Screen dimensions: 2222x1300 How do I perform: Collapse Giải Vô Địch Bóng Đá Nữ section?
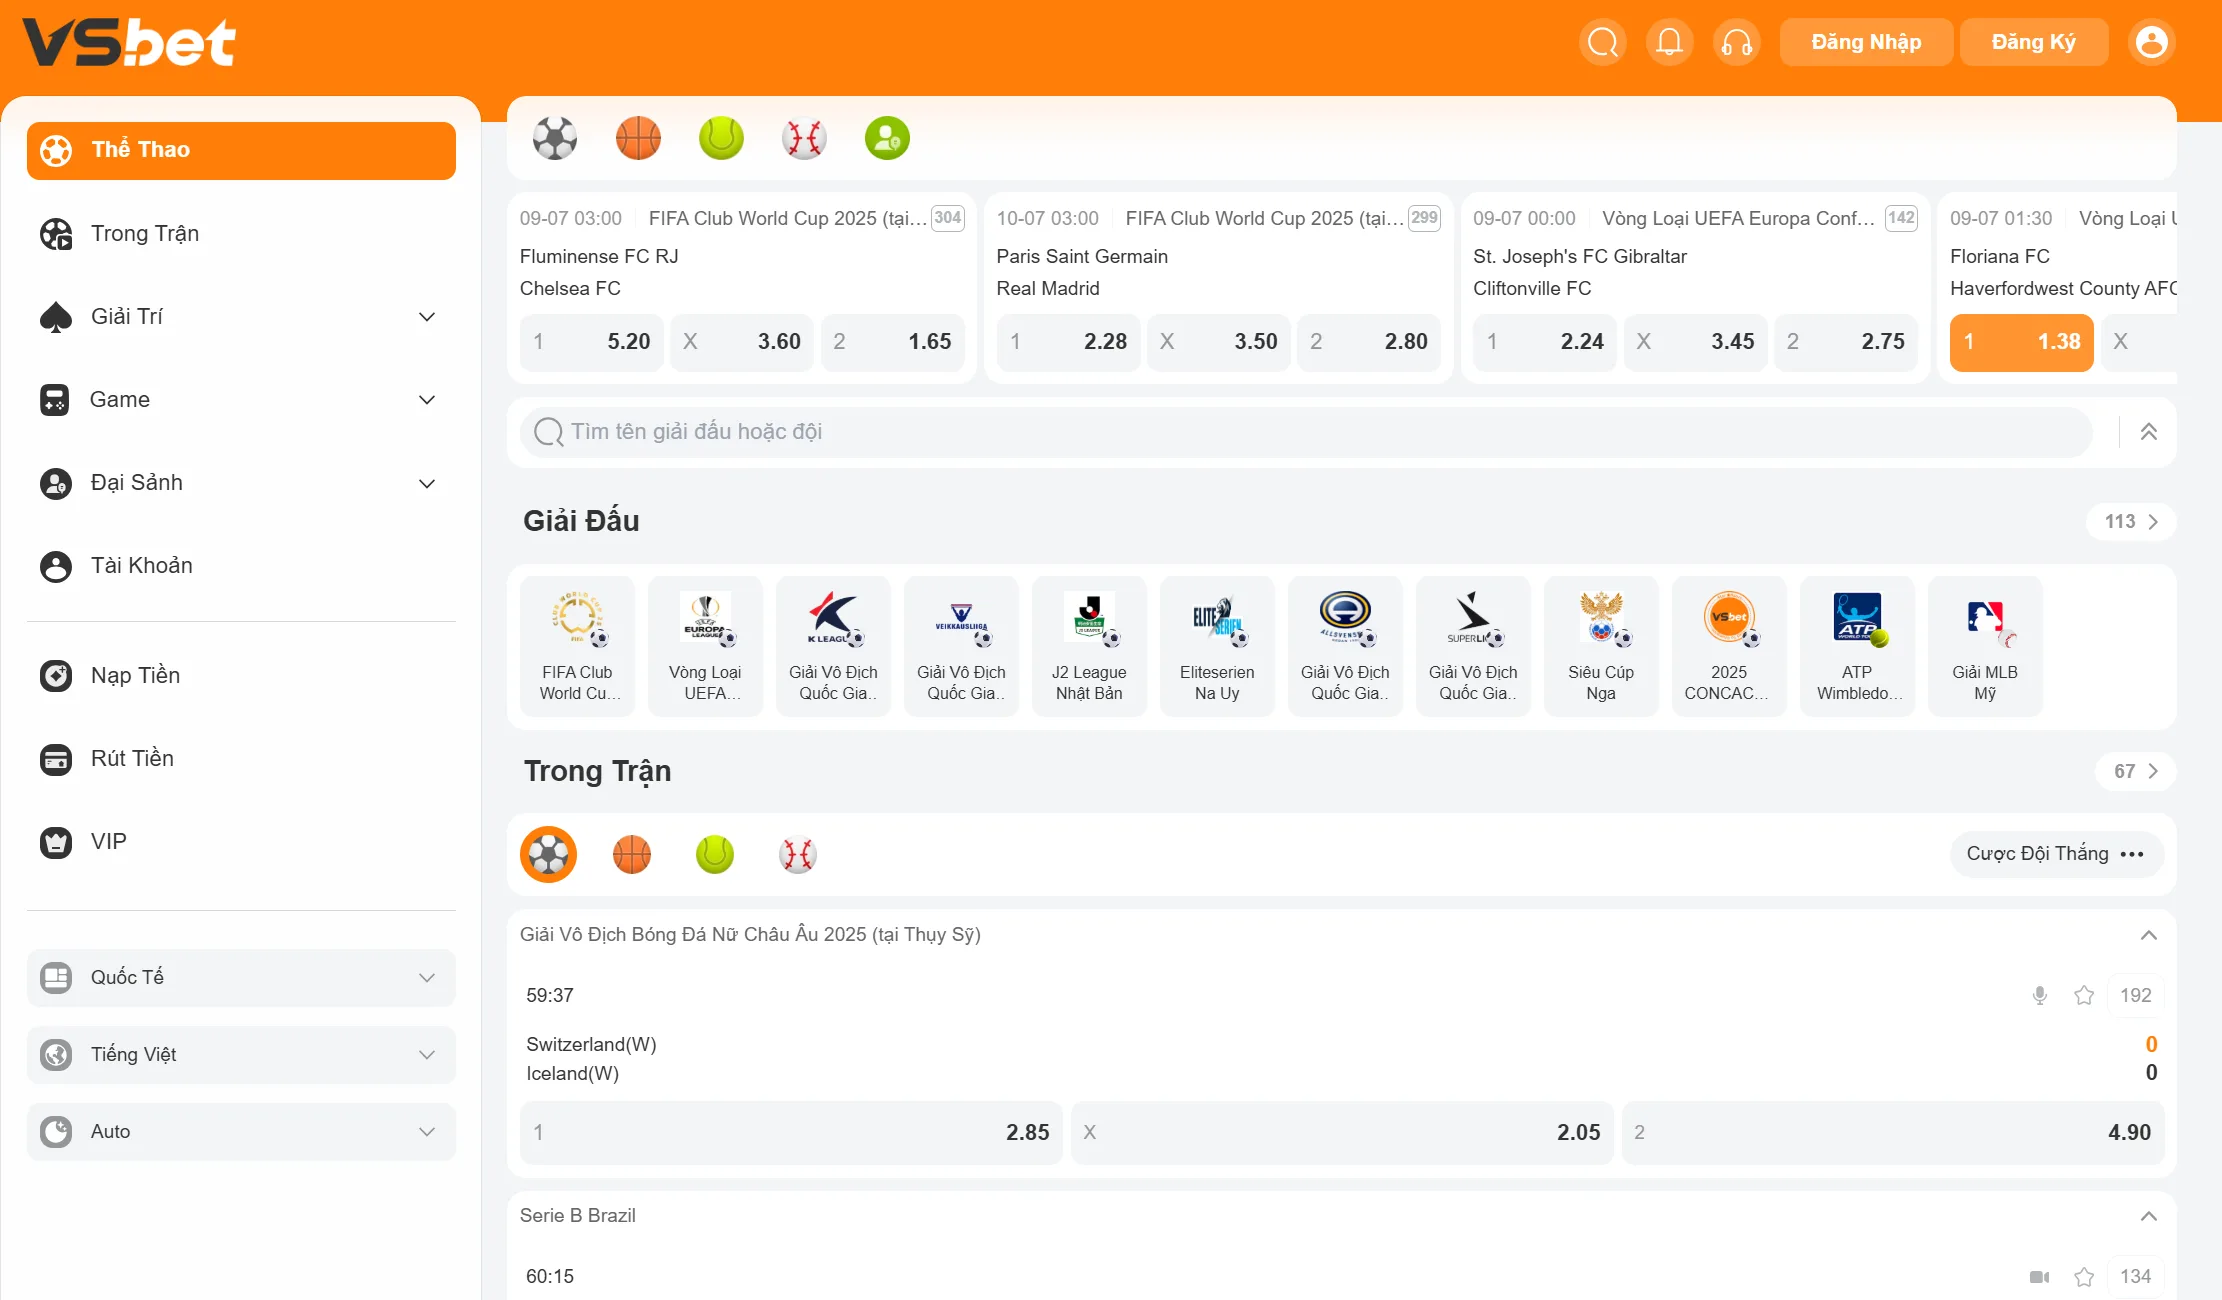click(x=2148, y=934)
